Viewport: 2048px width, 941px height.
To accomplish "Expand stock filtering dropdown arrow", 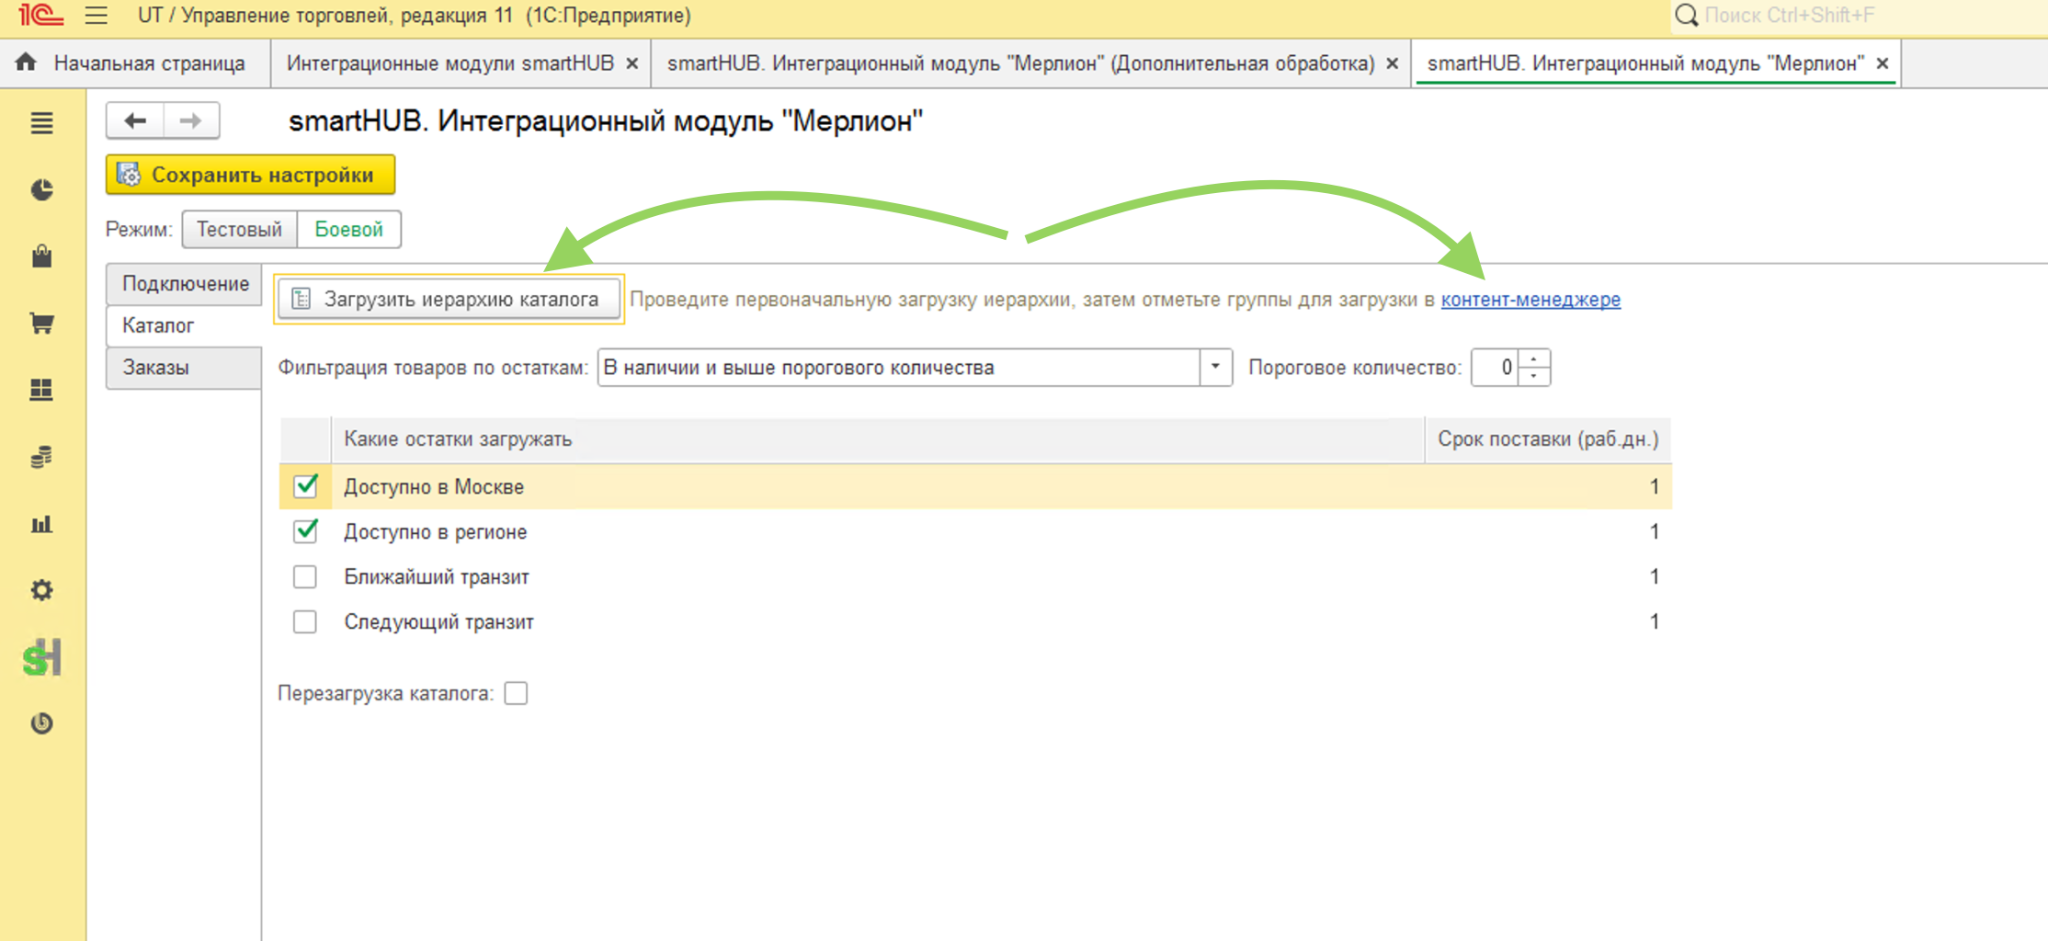I will coord(1215,367).
